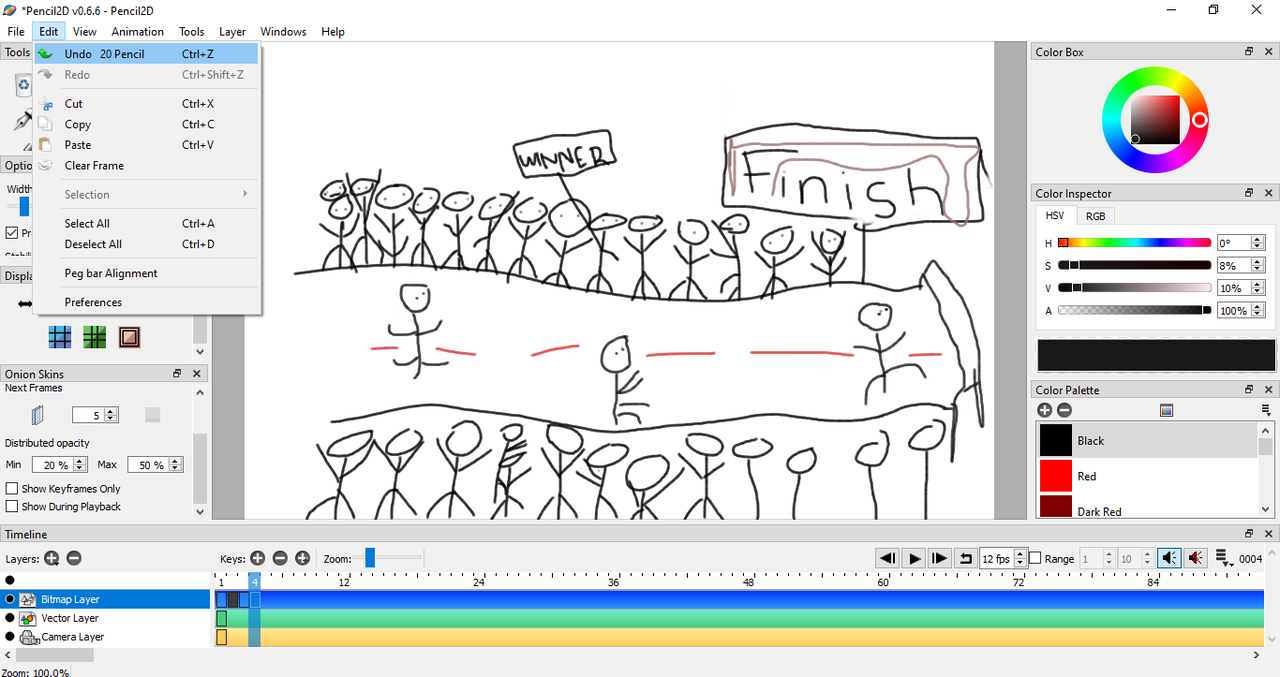Viewport: 1280px width, 677px height.
Task: Adjust the timeline Zoom slider
Action: pyautogui.click(x=370, y=558)
